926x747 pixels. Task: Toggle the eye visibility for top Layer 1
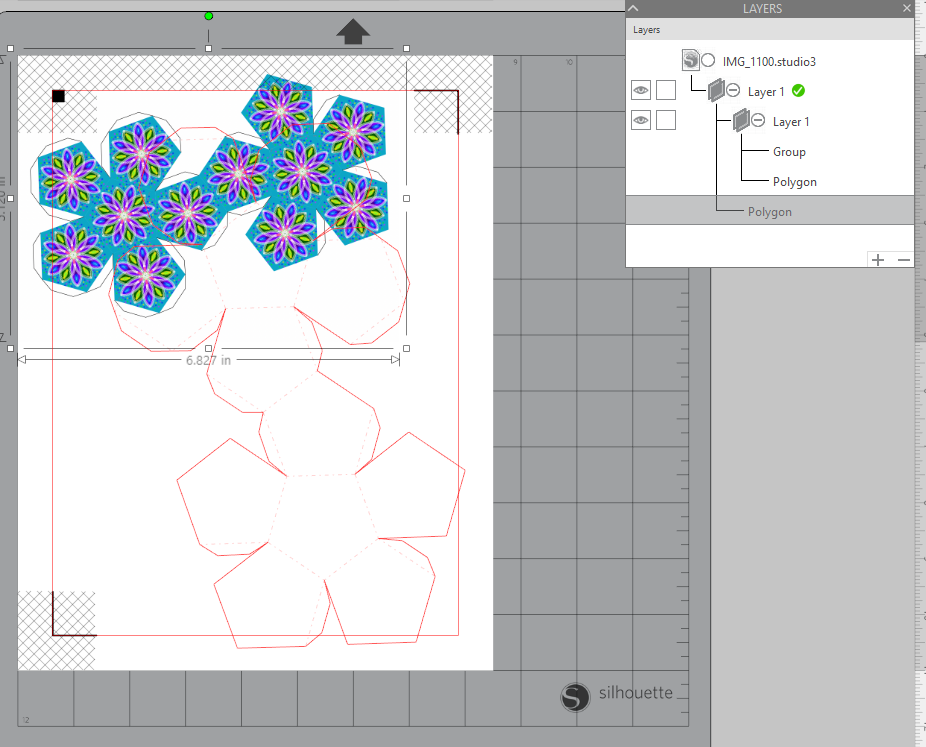click(x=640, y=89)
